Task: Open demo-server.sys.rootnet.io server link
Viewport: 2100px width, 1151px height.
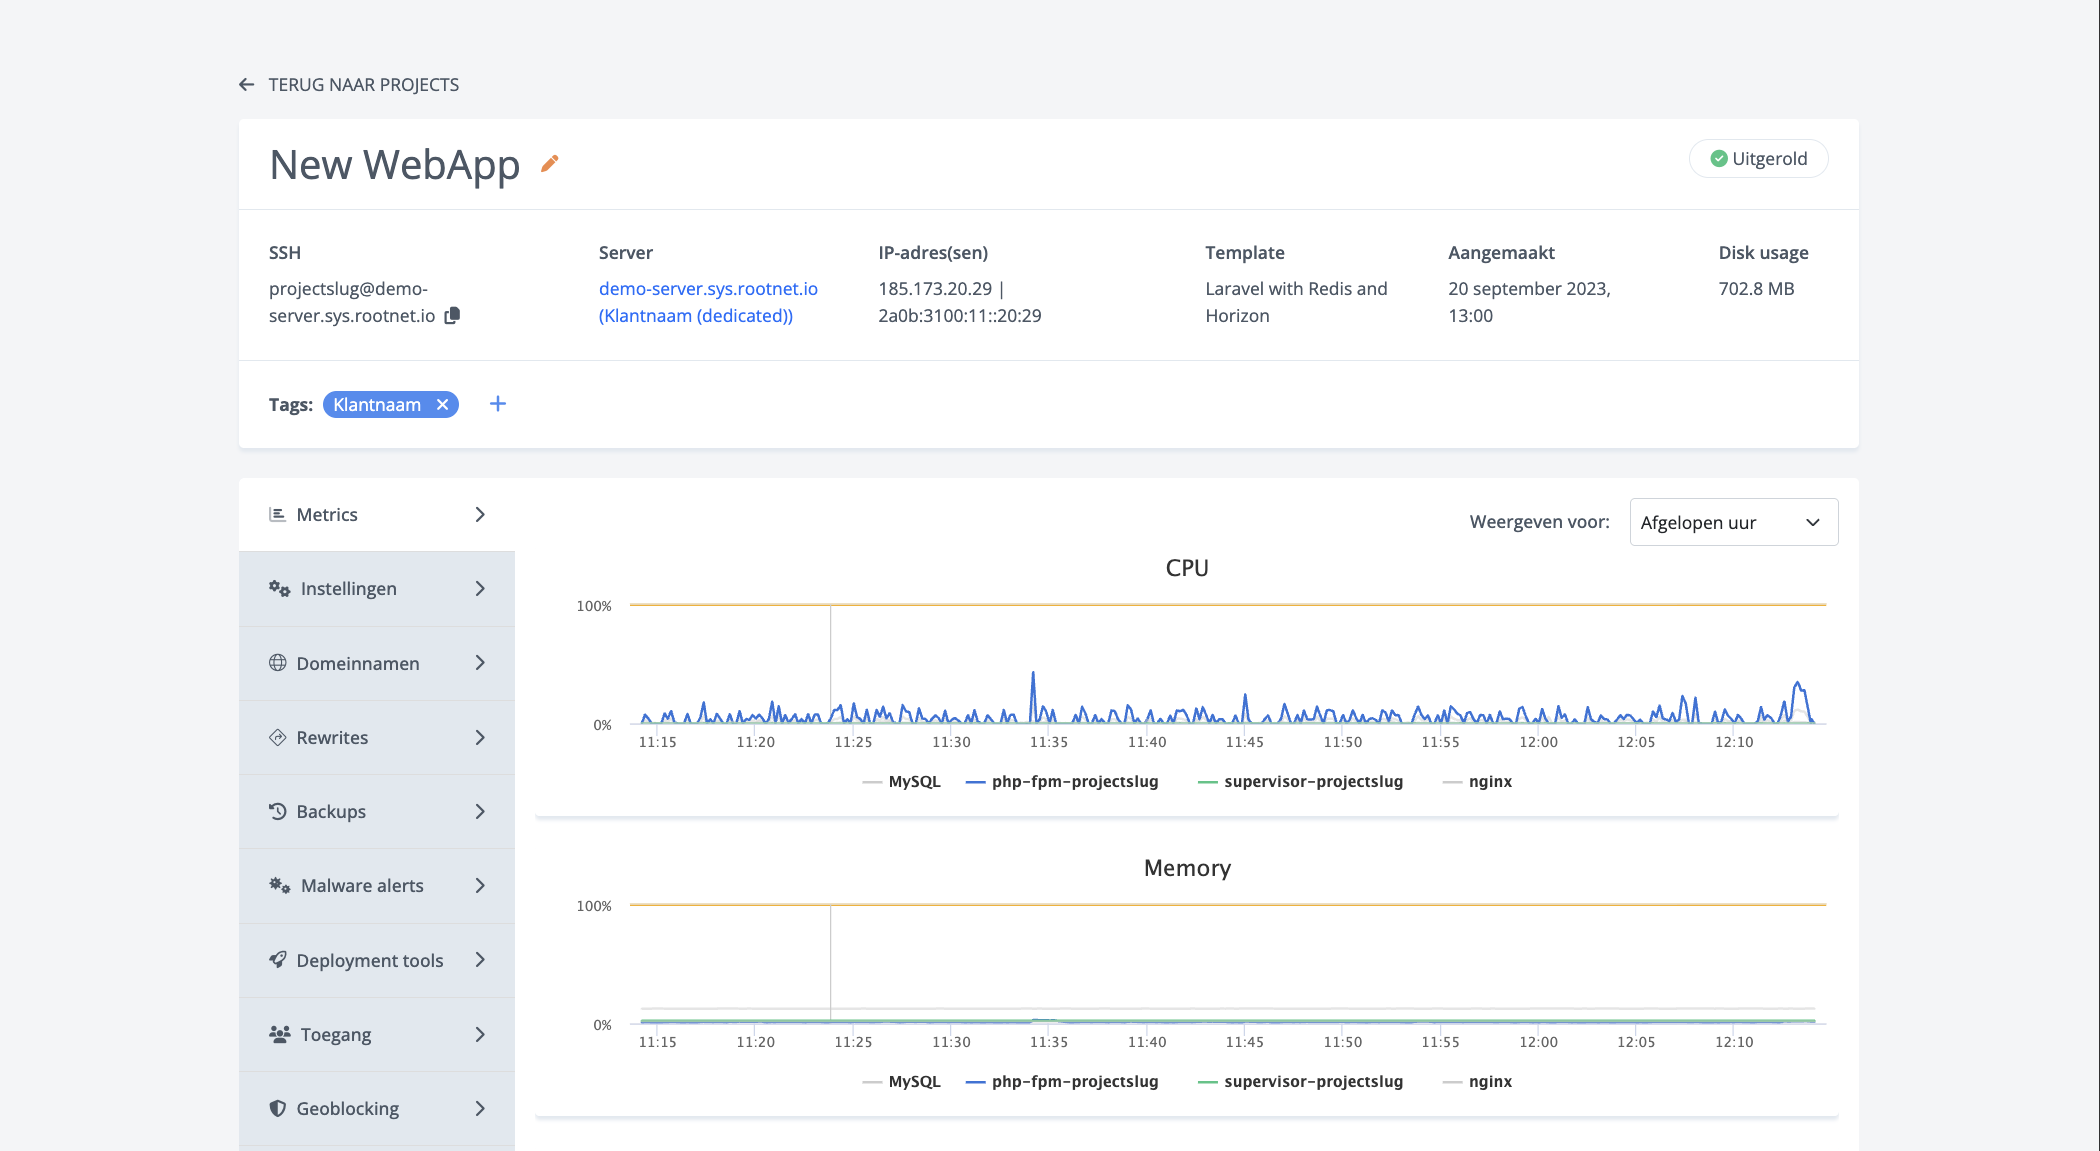Action: pyautogui.click(x=708, y=289)
